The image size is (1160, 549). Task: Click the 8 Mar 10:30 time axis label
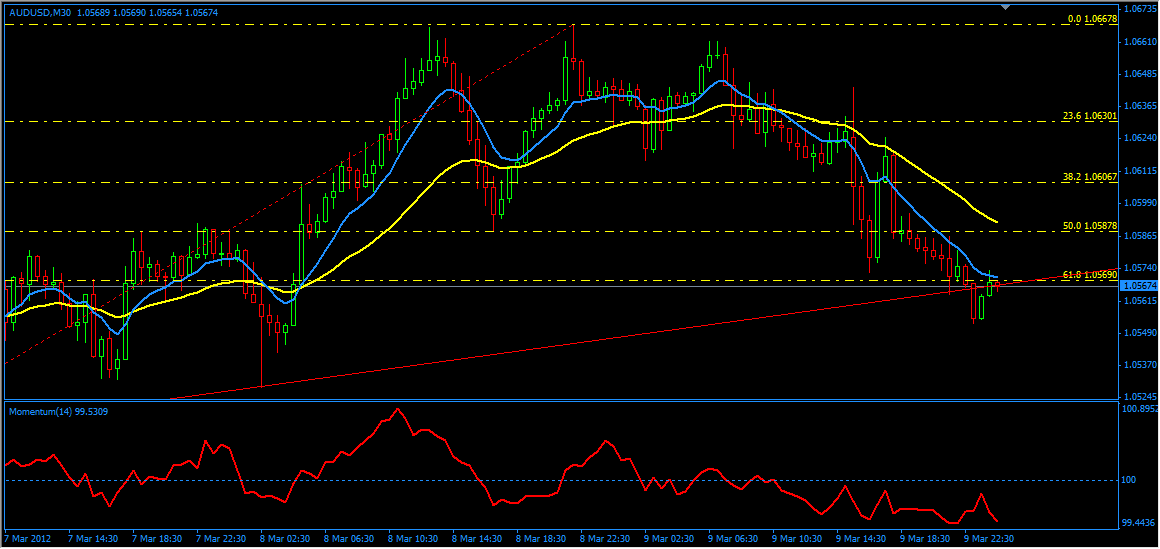413,537
